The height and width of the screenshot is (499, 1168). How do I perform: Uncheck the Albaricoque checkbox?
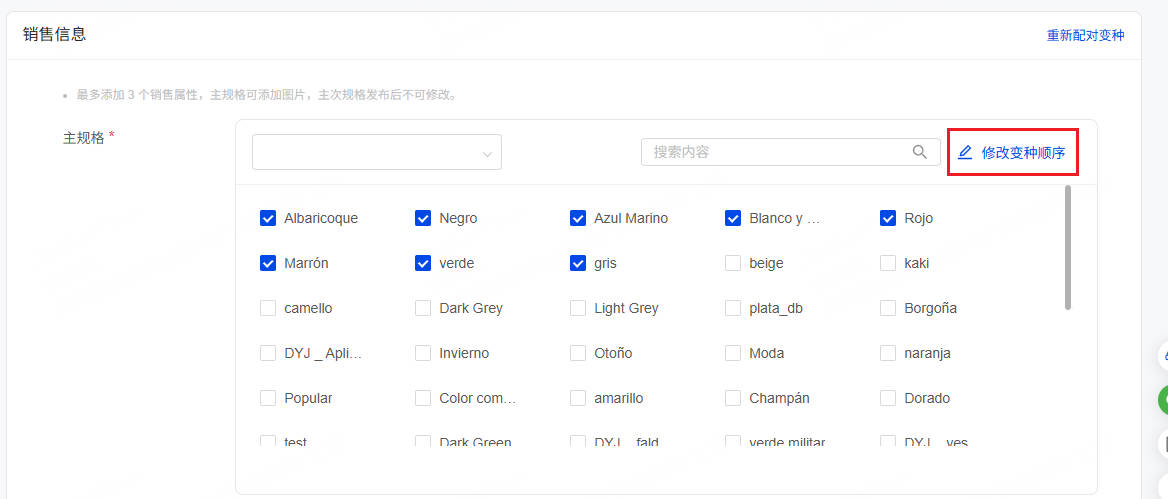tap(268, 218)
